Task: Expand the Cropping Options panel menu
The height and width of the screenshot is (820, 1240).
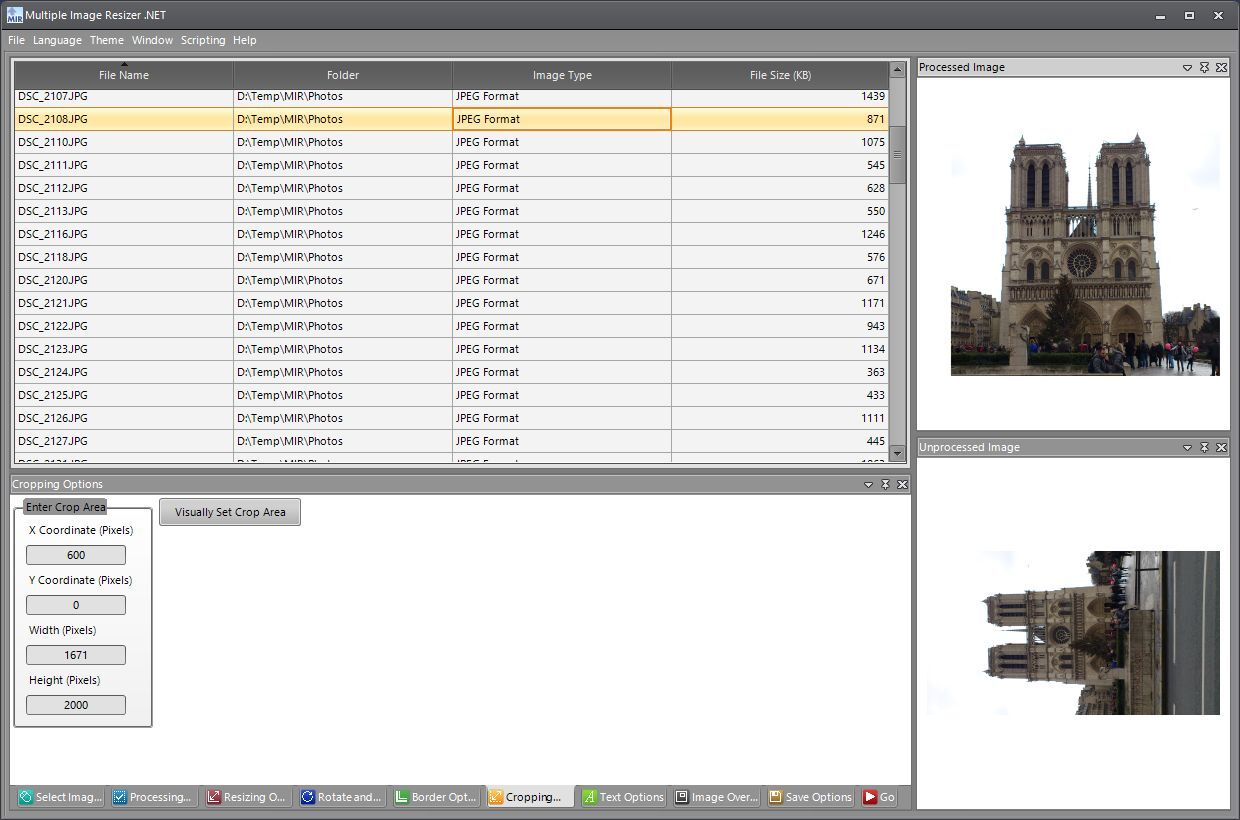Action: pos(868,484)
